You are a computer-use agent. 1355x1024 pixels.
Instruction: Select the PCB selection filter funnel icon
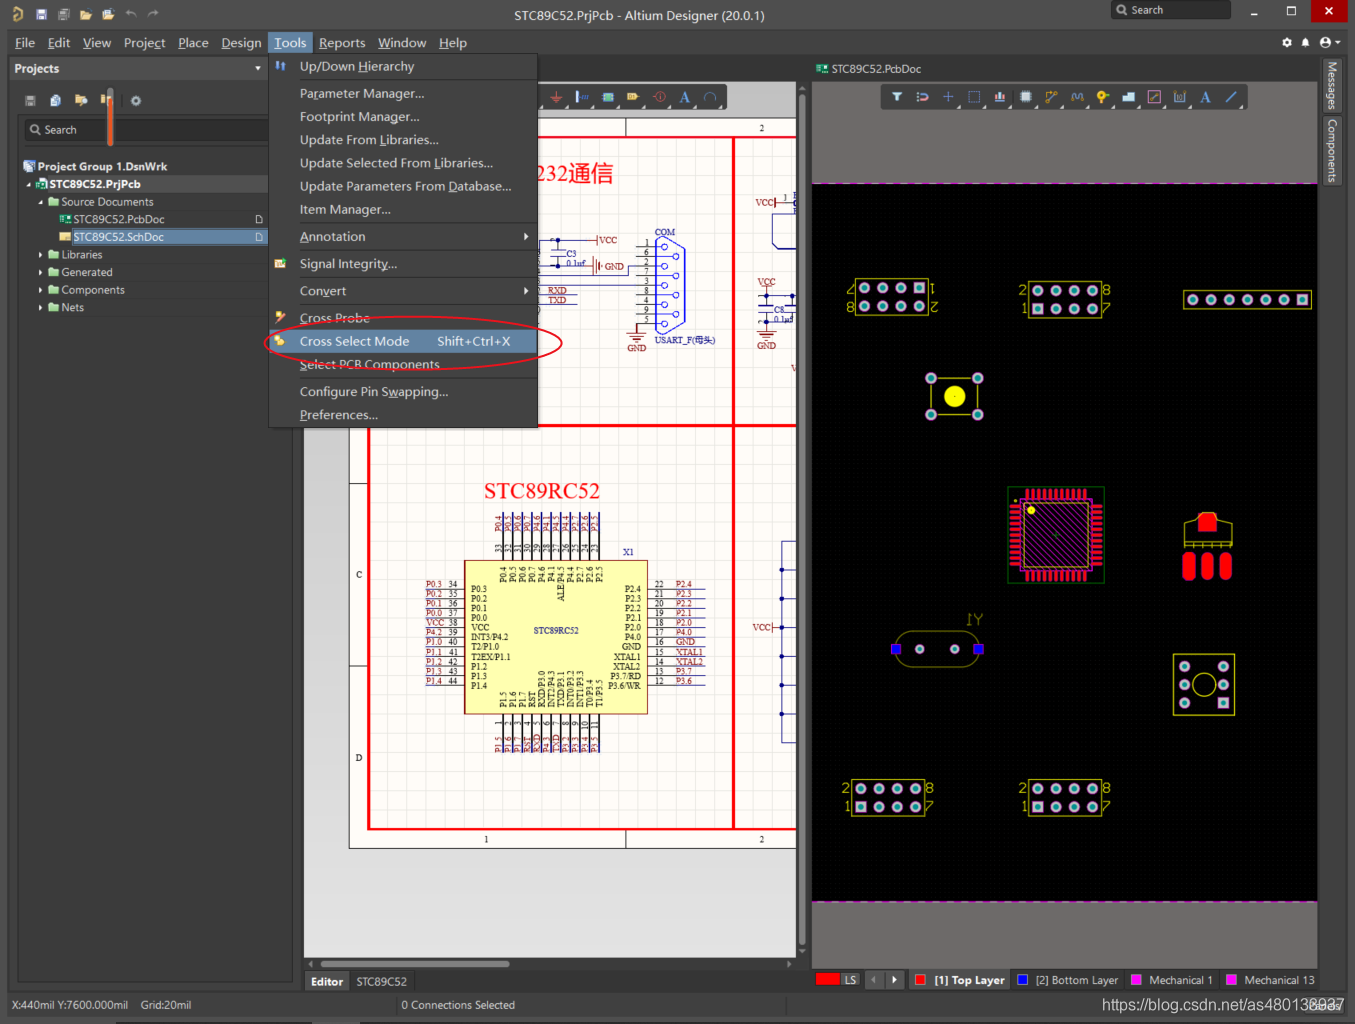(897, 97)
